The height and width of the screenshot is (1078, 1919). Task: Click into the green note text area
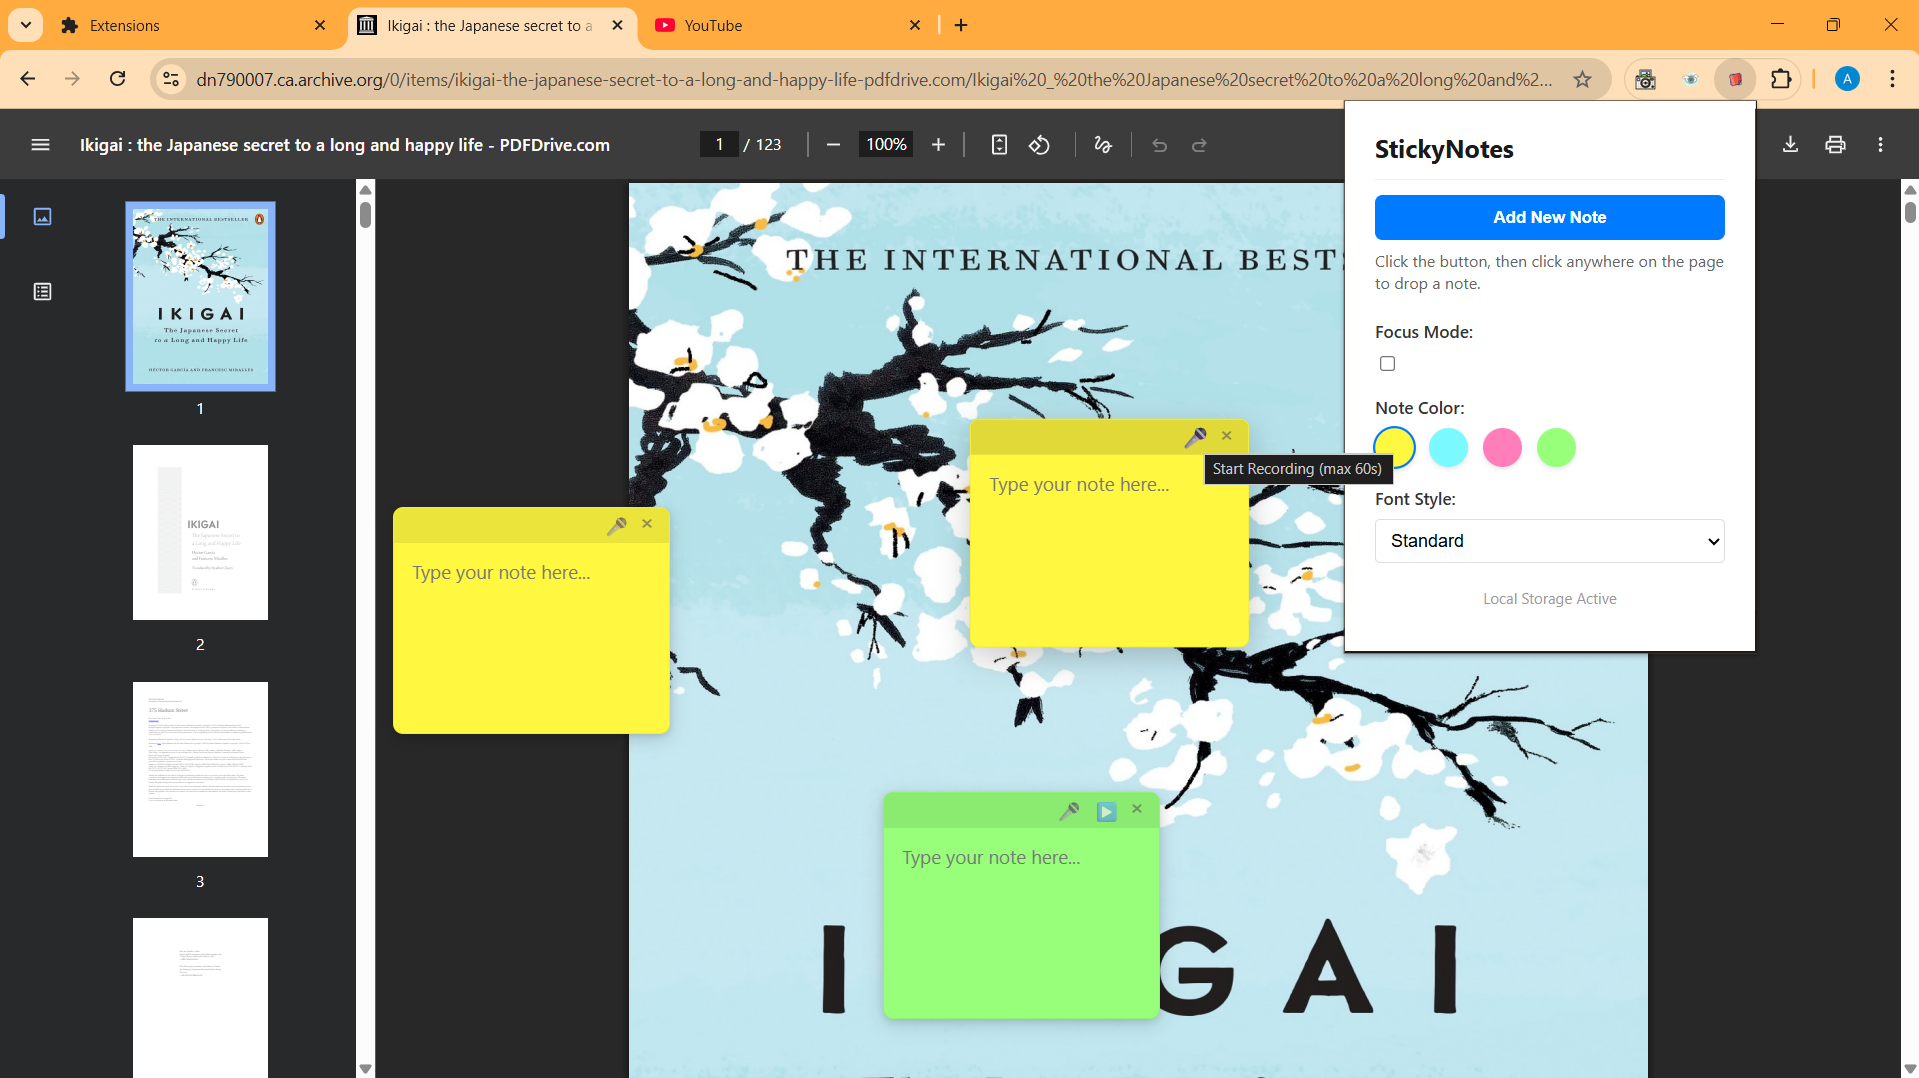tap(1021, 923)
